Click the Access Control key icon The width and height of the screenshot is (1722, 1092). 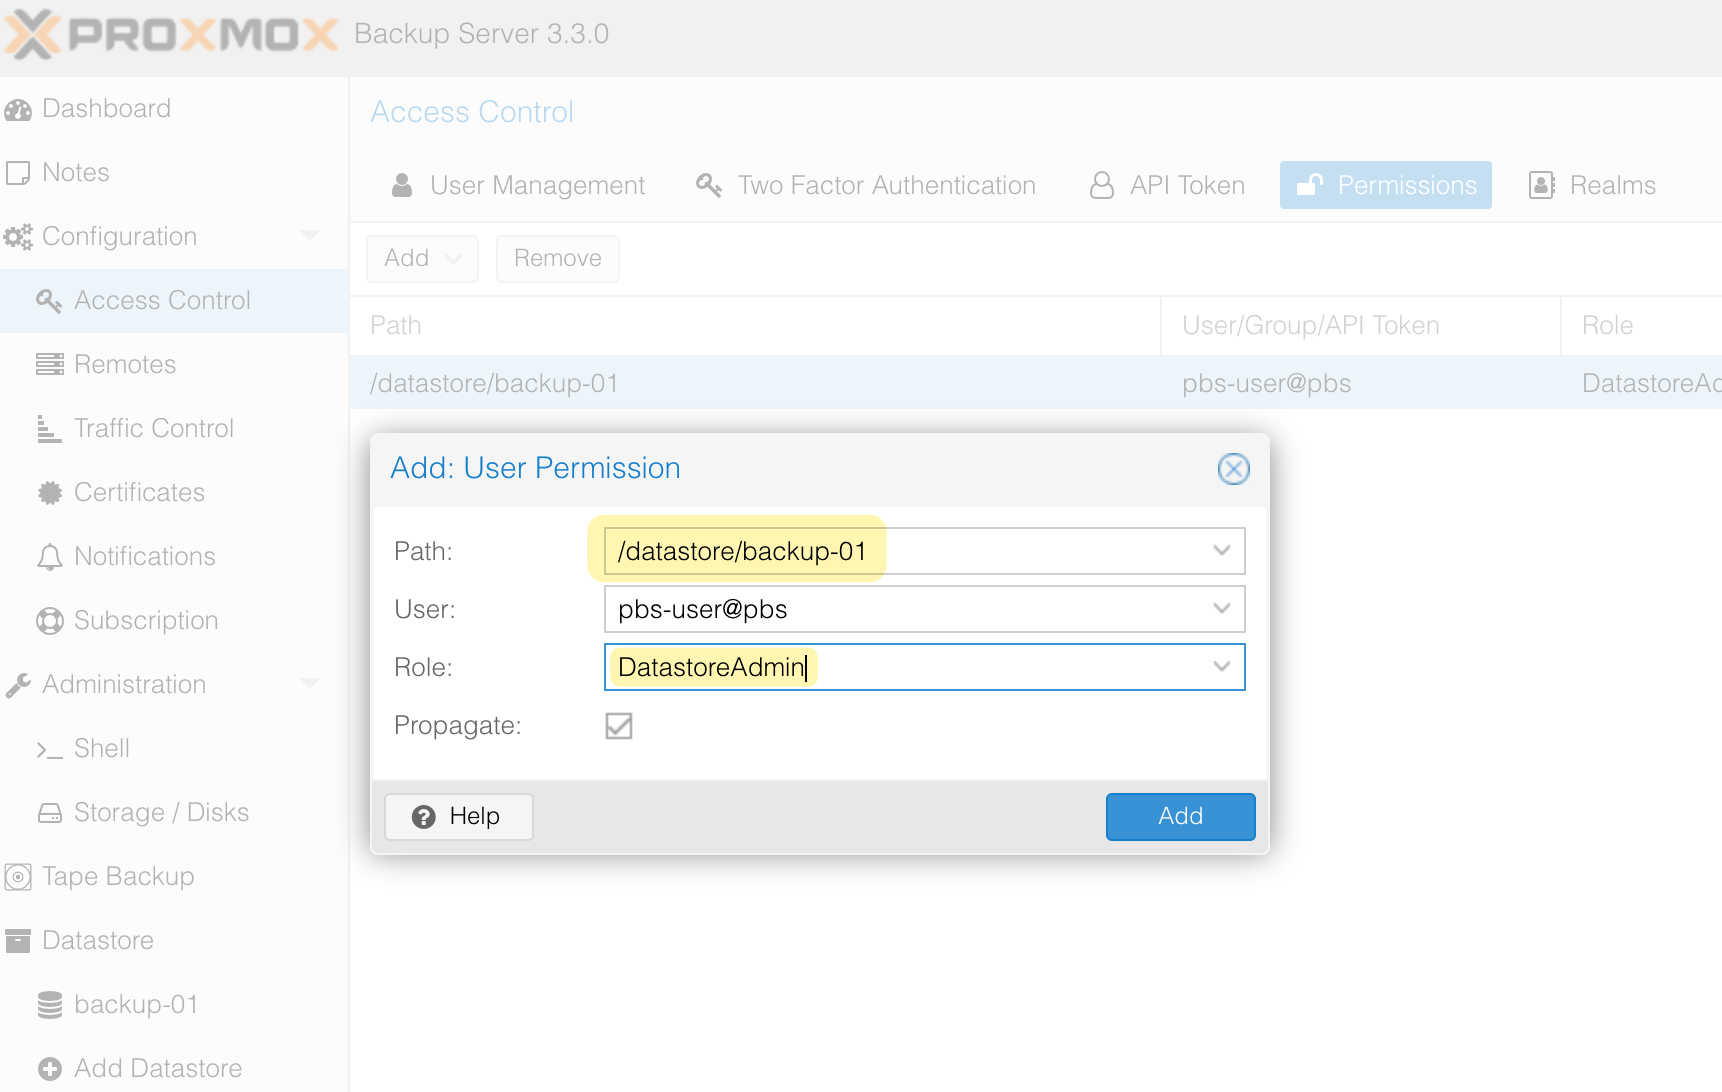click(x=49, y=300)
